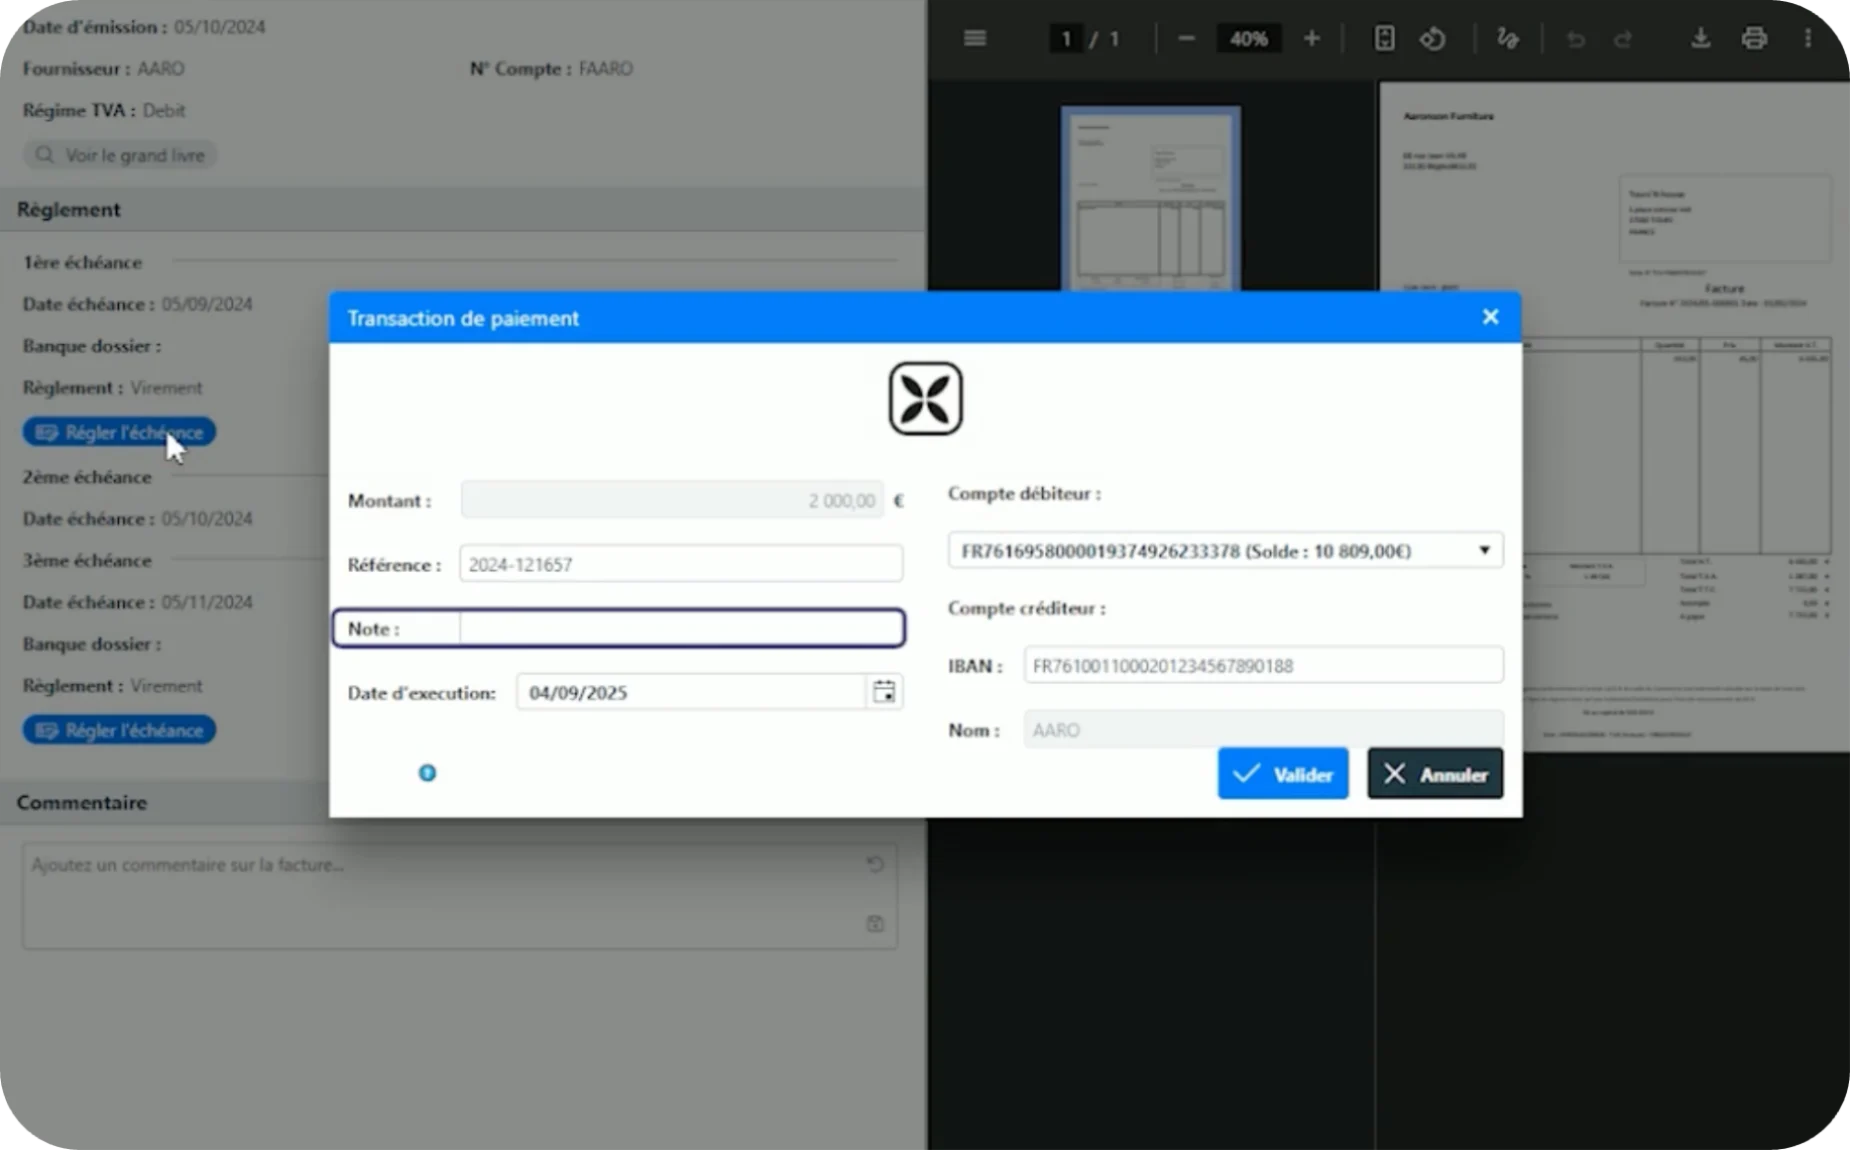Click the Annuler button

pos(1435,774)
